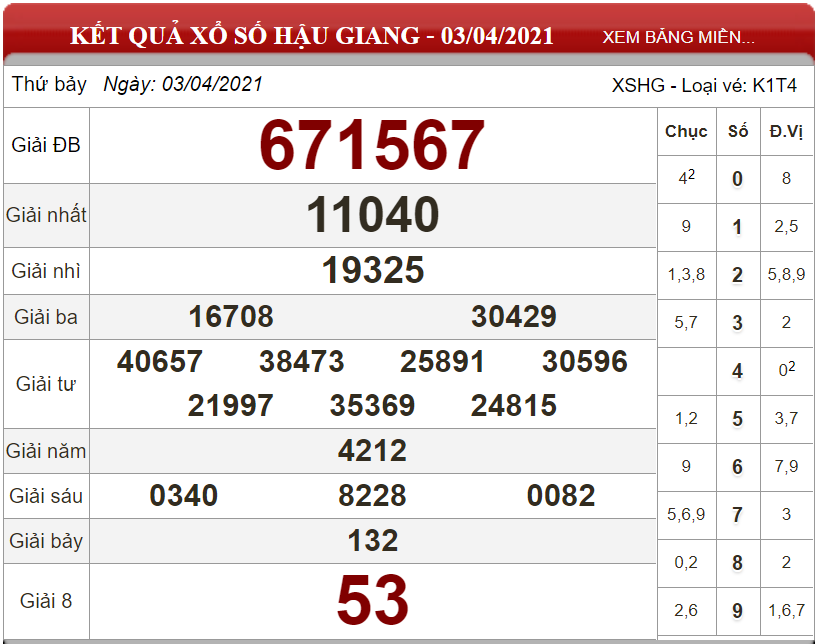Click the Đ.Vị cell showing '2,5'
Image resolution: width=820 pixels, height=644 pixels.
coord(786,226)
